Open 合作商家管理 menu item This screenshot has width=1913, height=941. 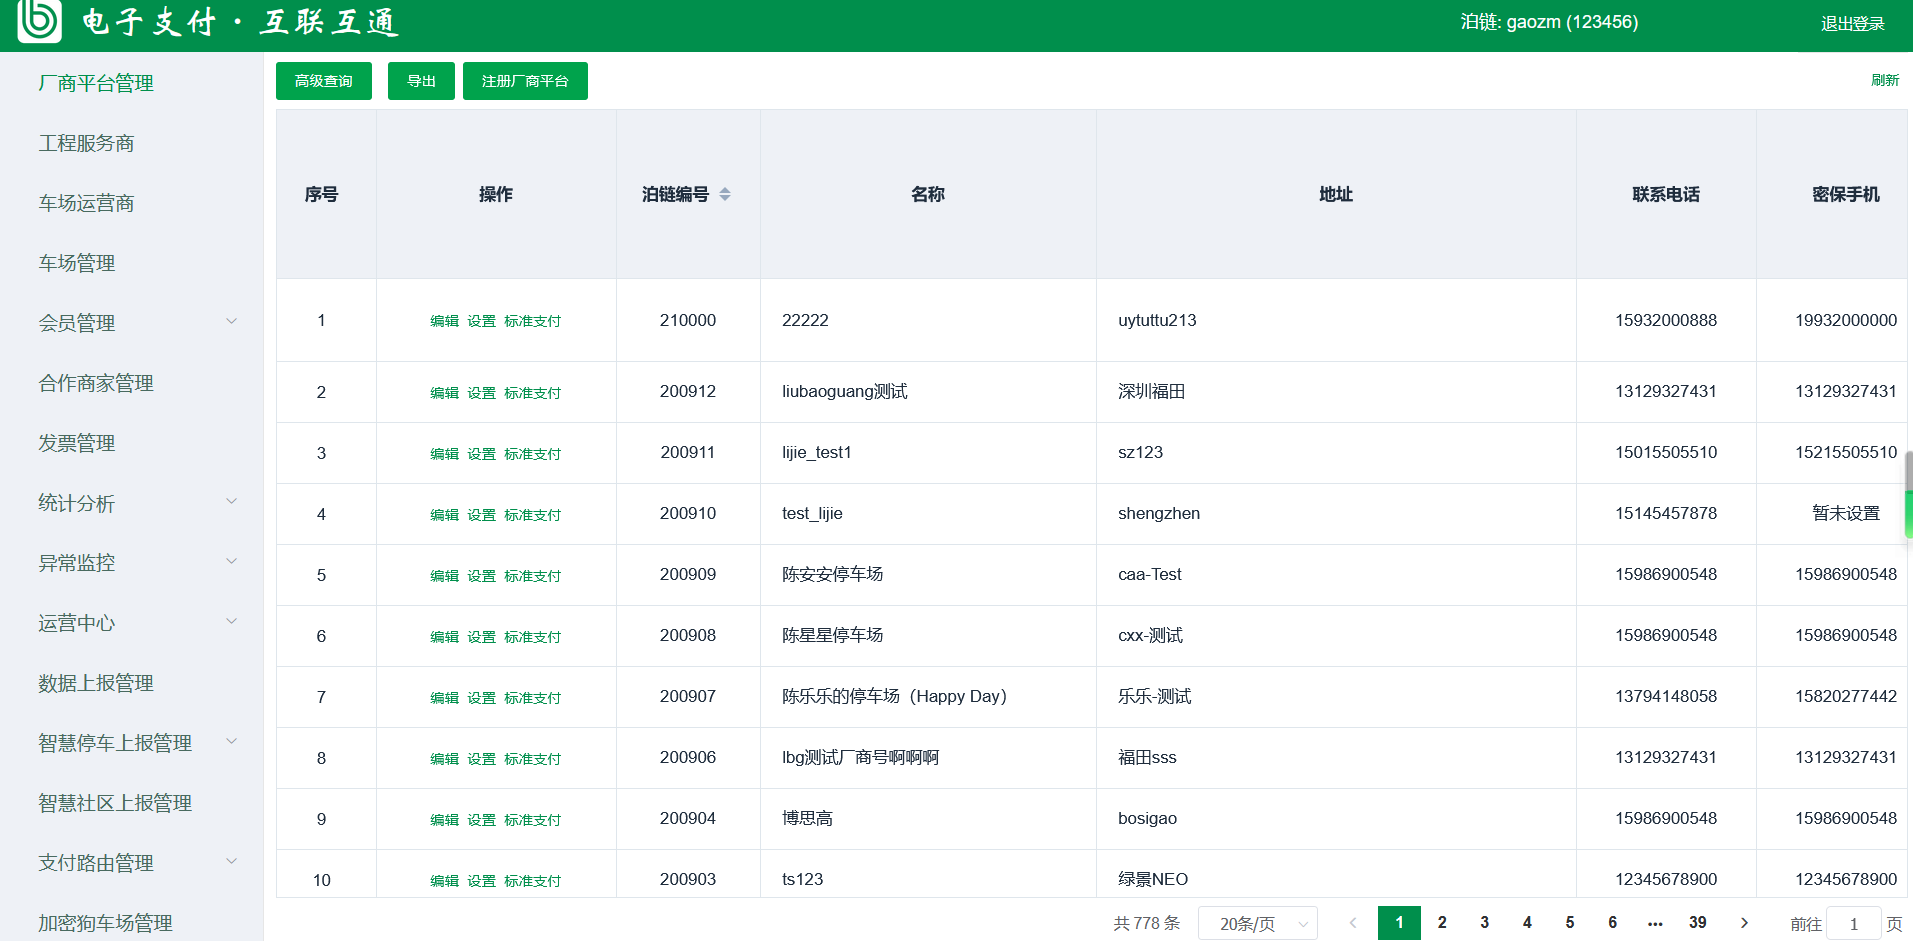(x=96, y=383)
